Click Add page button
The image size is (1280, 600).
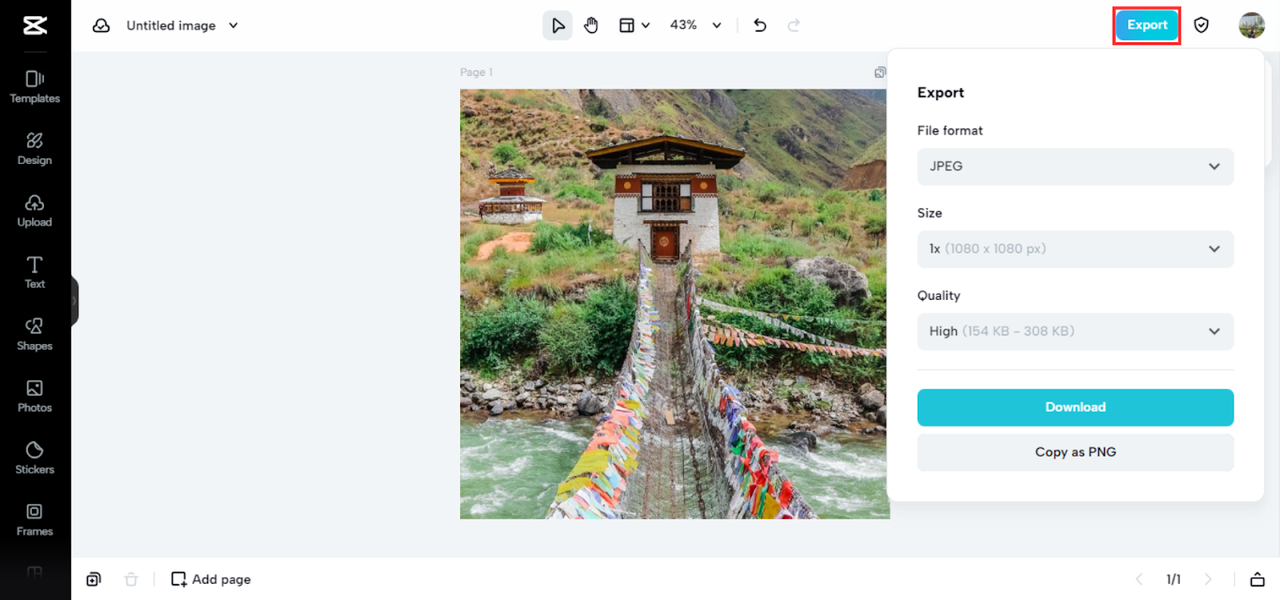click(x=211, y=579)
